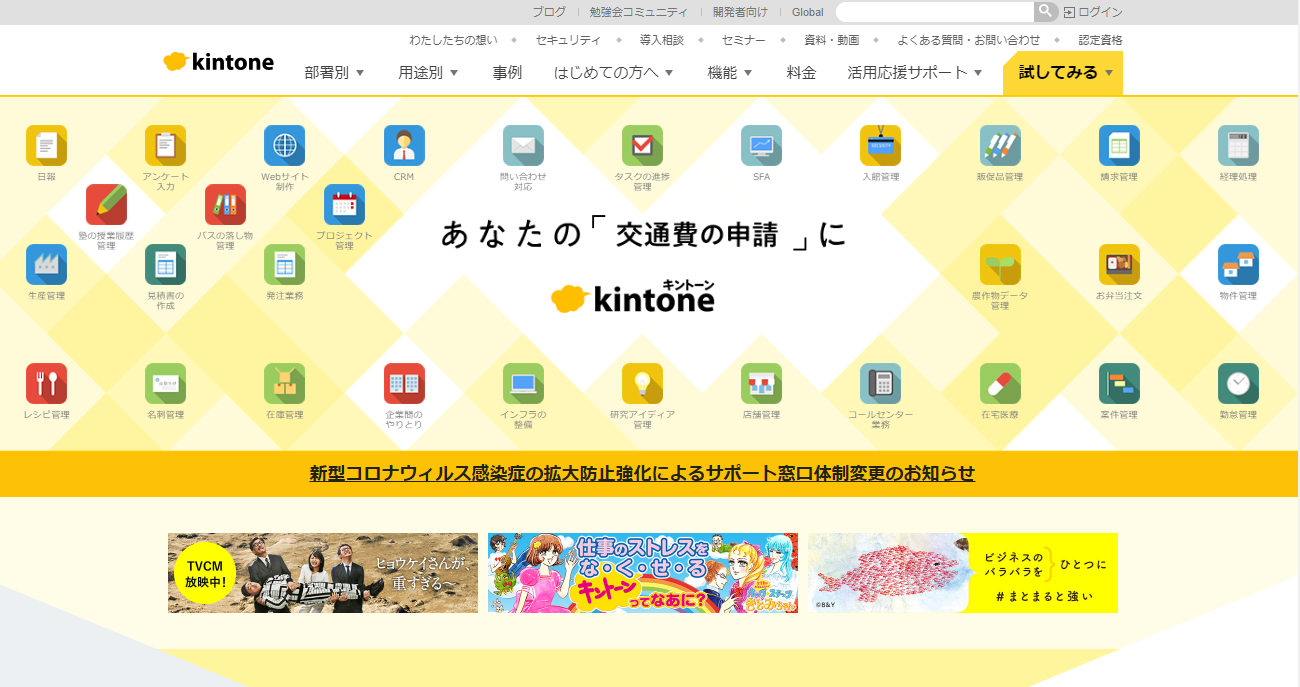Click into the header search field

pyautogui.click(x=934, y=11)
